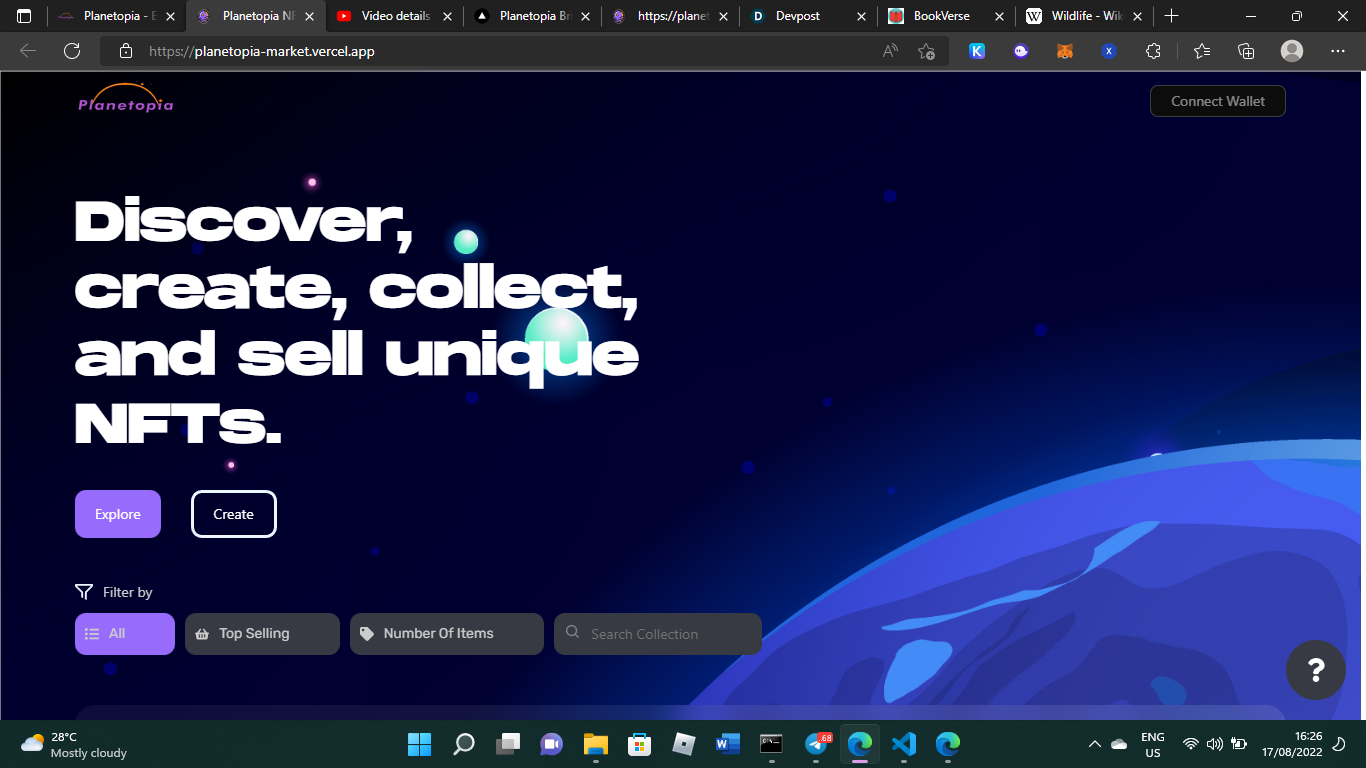
Task: Open a new browser tab
Action: coord(1172,16)
